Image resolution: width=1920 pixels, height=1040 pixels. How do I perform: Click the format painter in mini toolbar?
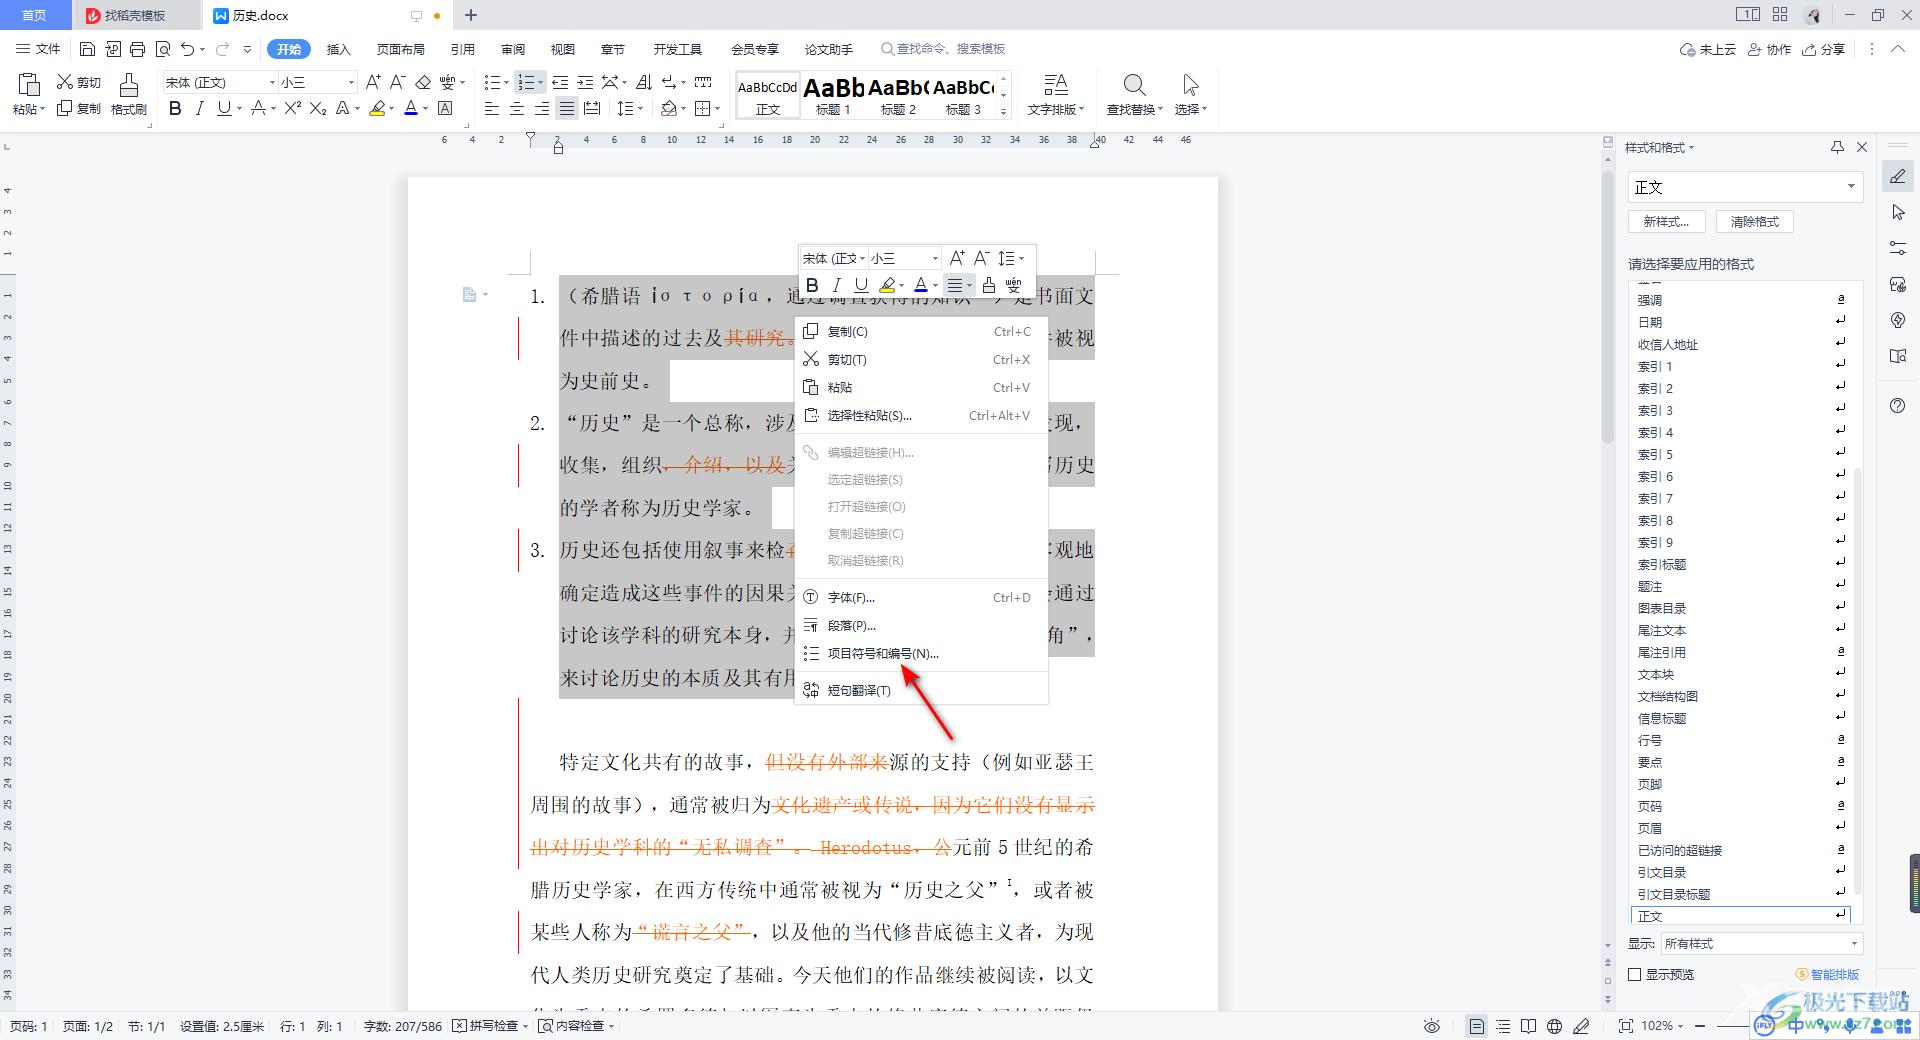(x=988, y=285)
